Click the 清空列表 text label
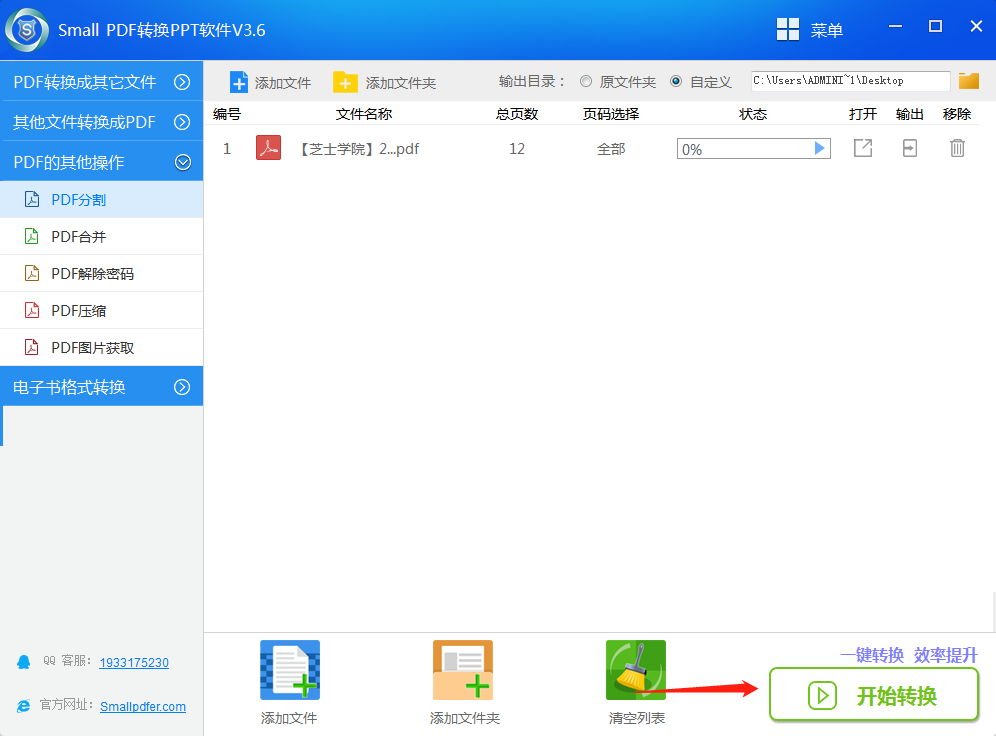The image size is (996, 736). pos(636,718)
